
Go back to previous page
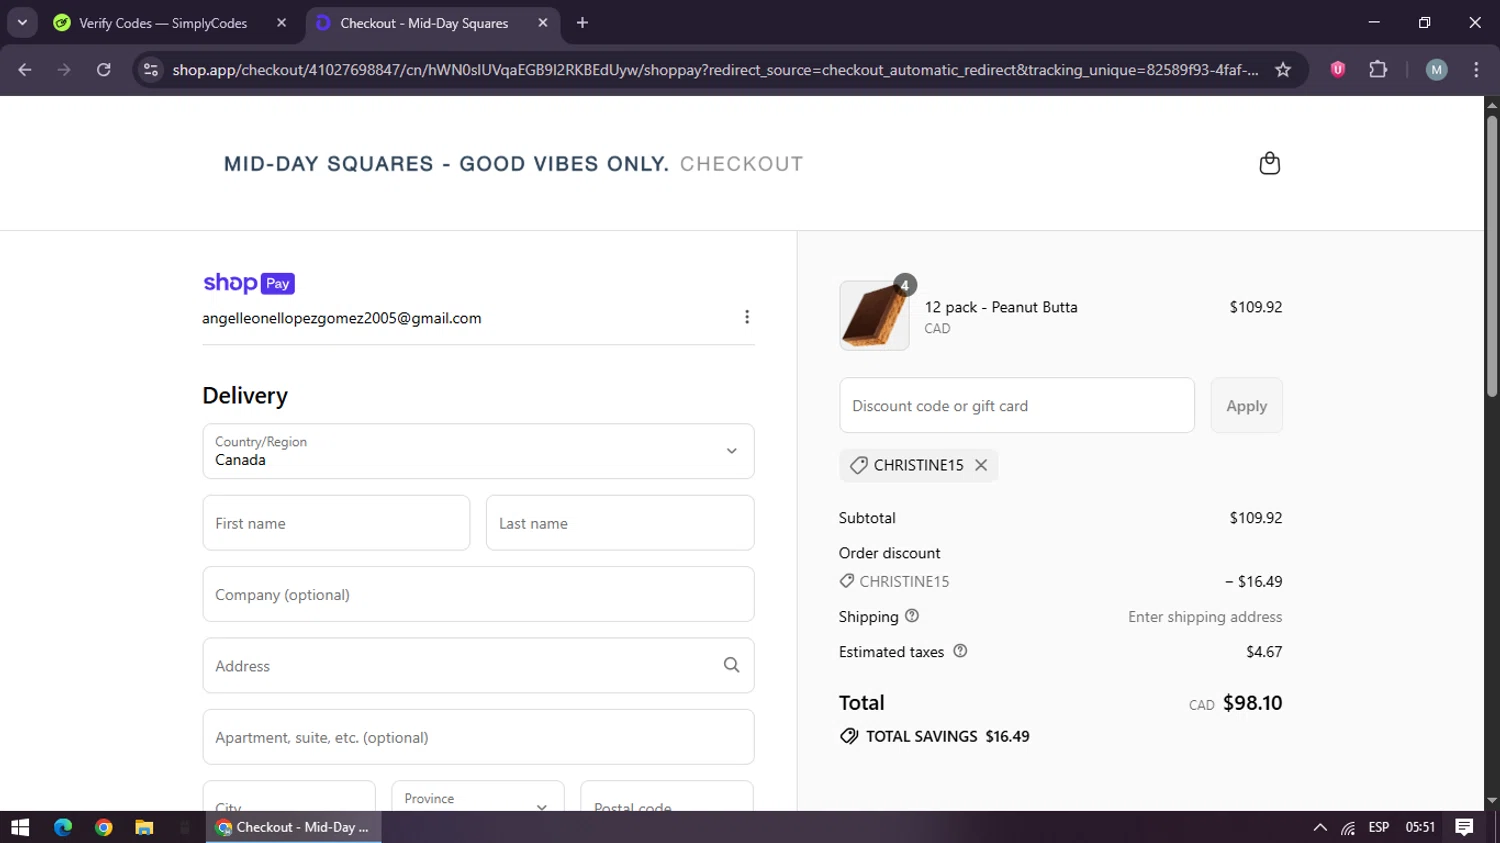coord(25,69)
